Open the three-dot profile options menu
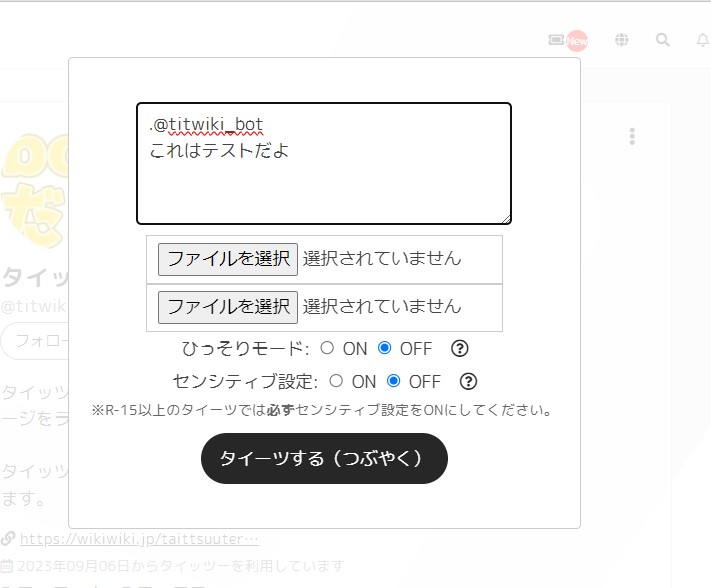The height and width of the screenshot is (588, 711). (632, 136)
